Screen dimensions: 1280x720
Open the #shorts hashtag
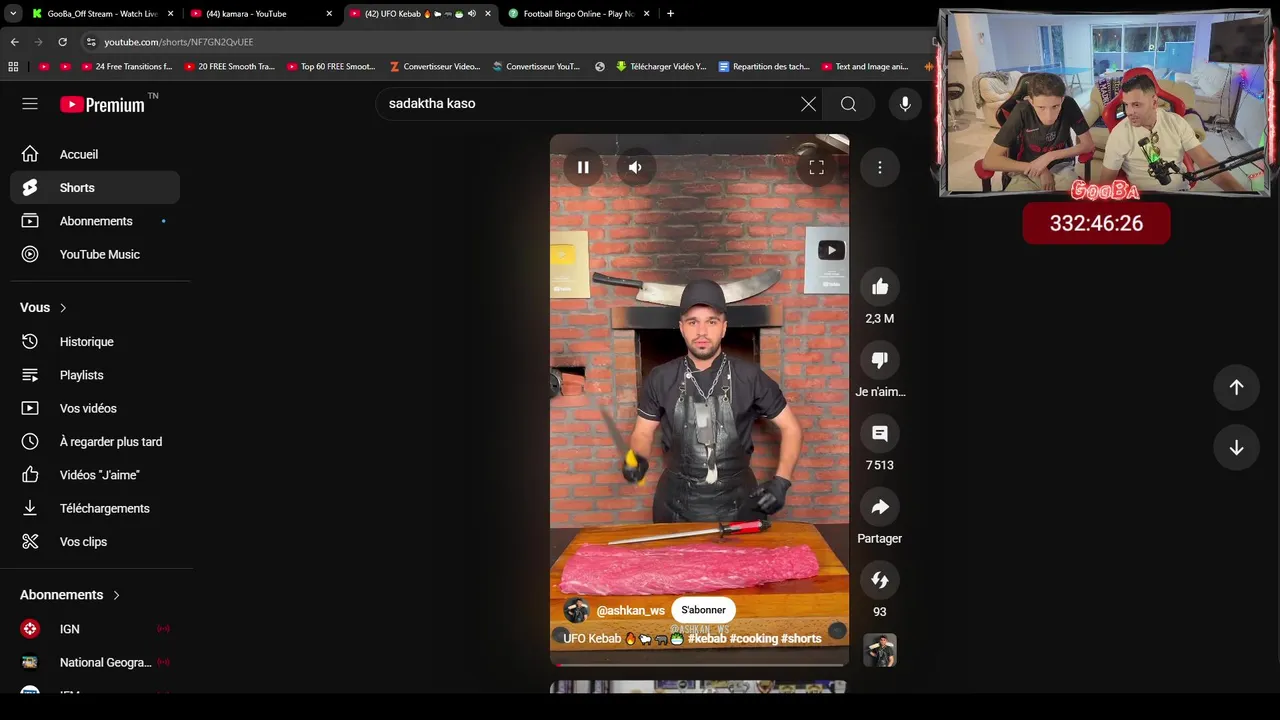tap(801, 639)
